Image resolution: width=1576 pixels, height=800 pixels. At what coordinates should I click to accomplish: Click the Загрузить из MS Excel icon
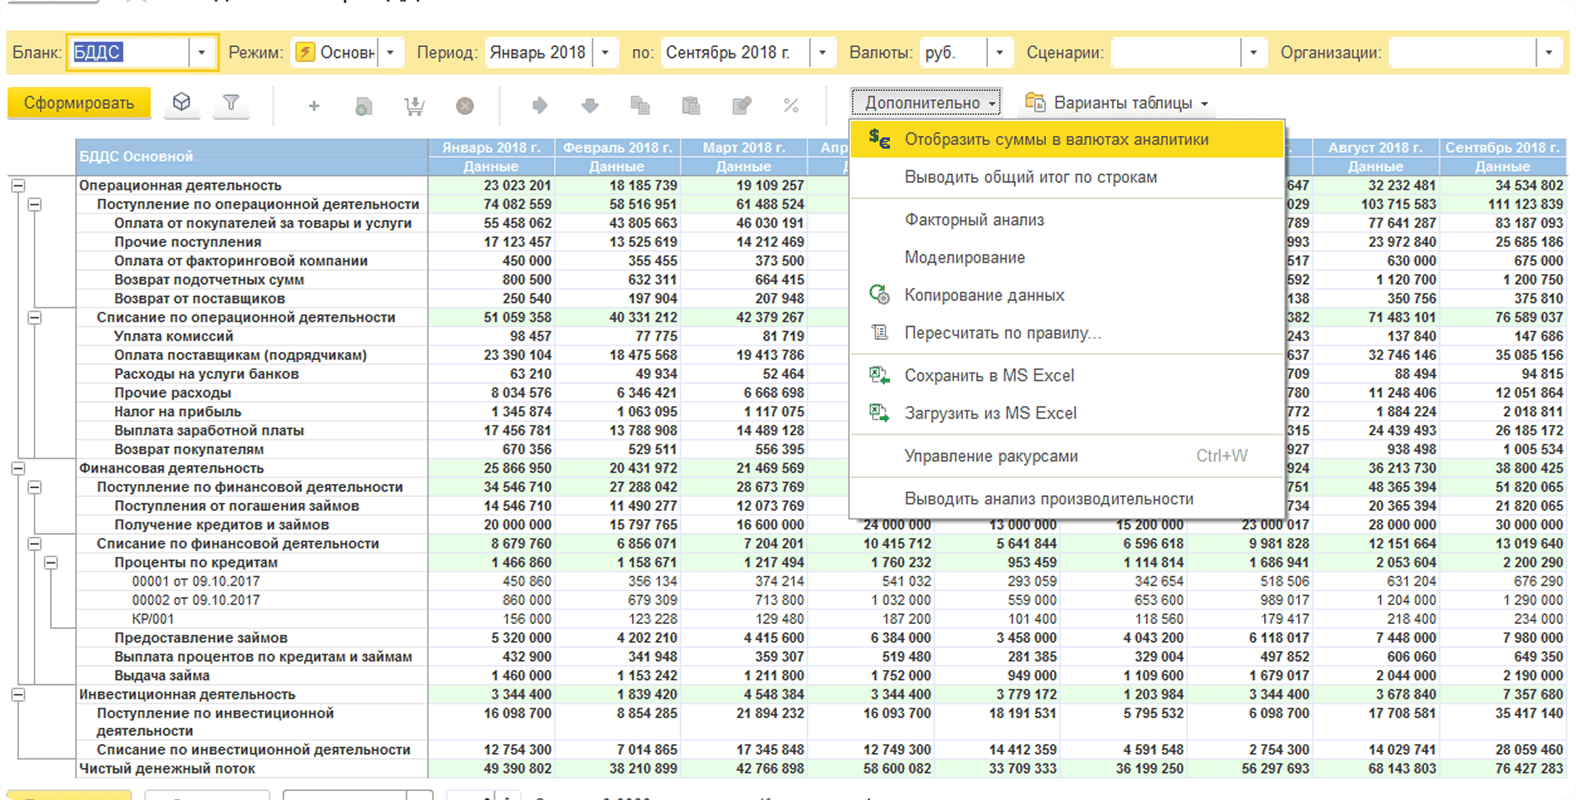click(879, 412)
